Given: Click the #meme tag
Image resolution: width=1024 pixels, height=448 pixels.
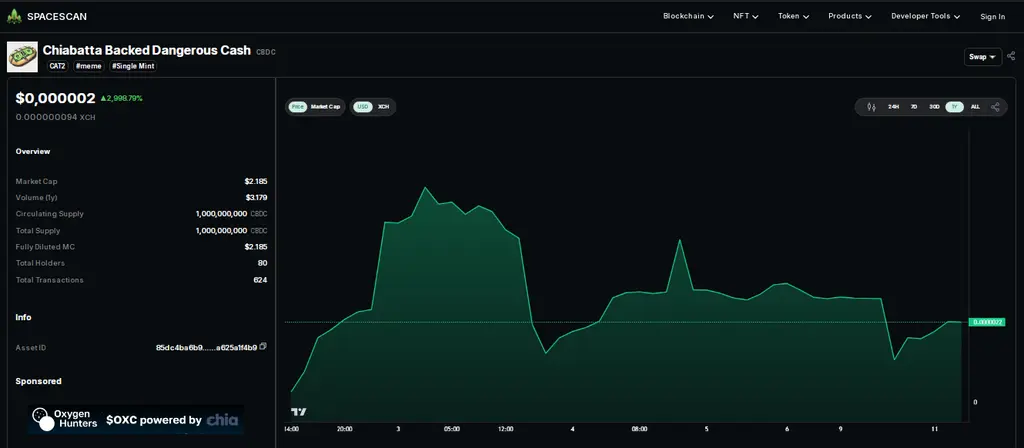Looking at the screenshot, I should click(x=88, y=66).
